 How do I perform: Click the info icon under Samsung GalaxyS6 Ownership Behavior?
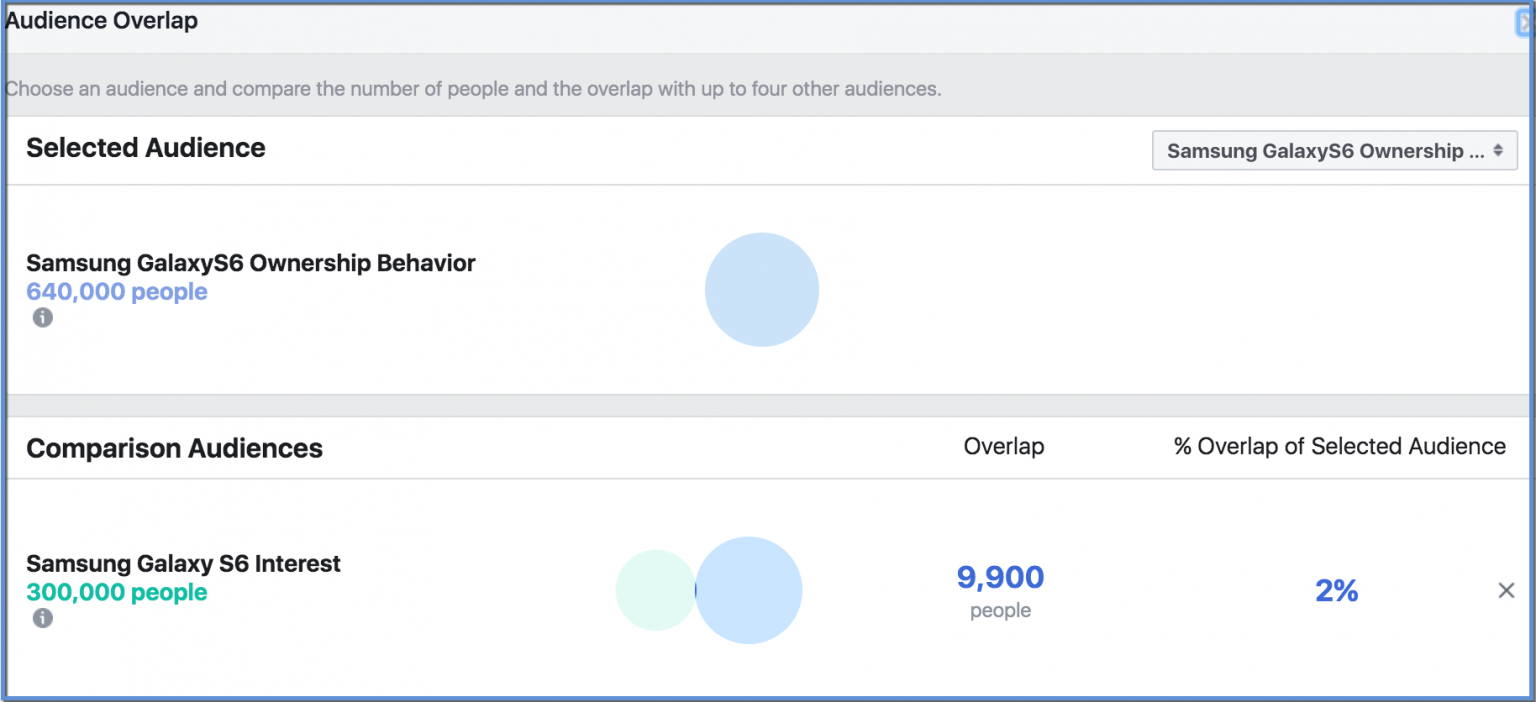tap(42, 318)
